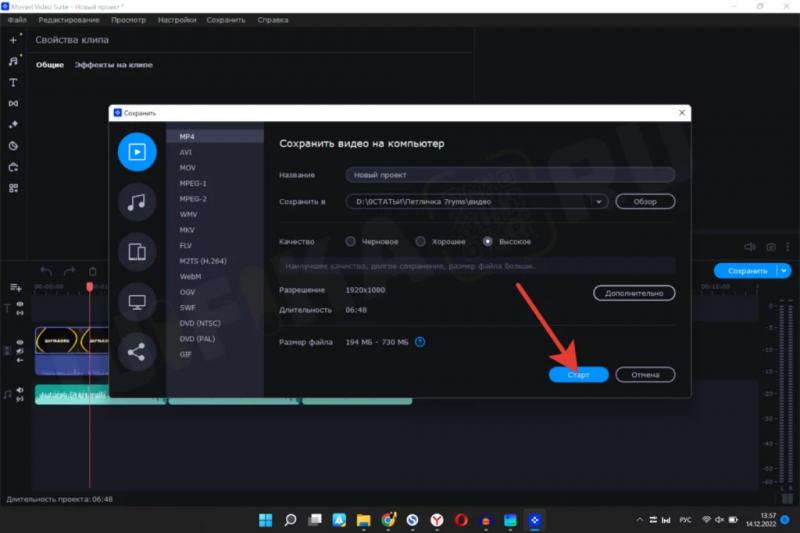Image resolution: width=800 pixels, height=533 pixels.
Task: Click the Название project name field
Action: (509, 174)
